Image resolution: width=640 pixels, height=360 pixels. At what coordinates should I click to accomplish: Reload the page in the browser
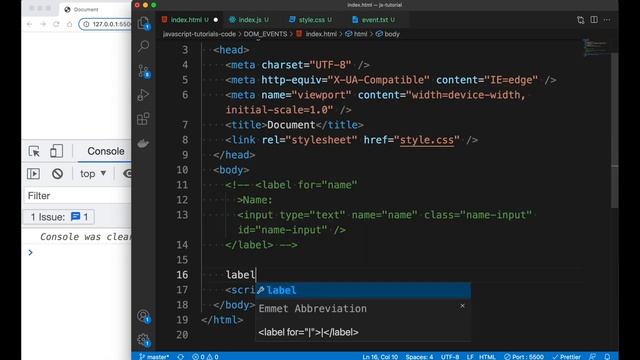tap(56, 24)
